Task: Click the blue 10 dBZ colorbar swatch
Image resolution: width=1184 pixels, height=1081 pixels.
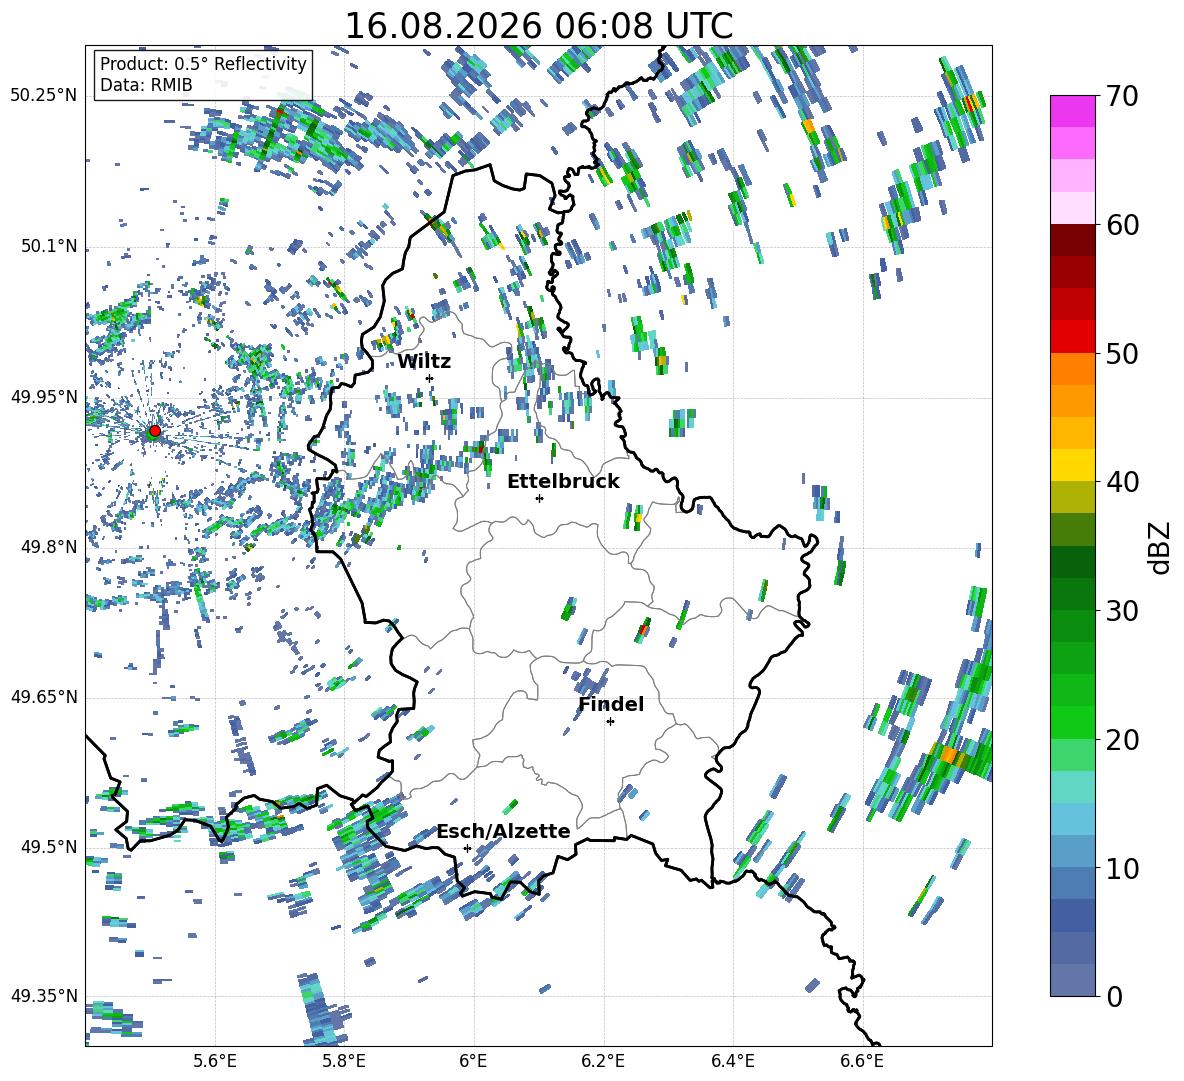Action: 1072,851
